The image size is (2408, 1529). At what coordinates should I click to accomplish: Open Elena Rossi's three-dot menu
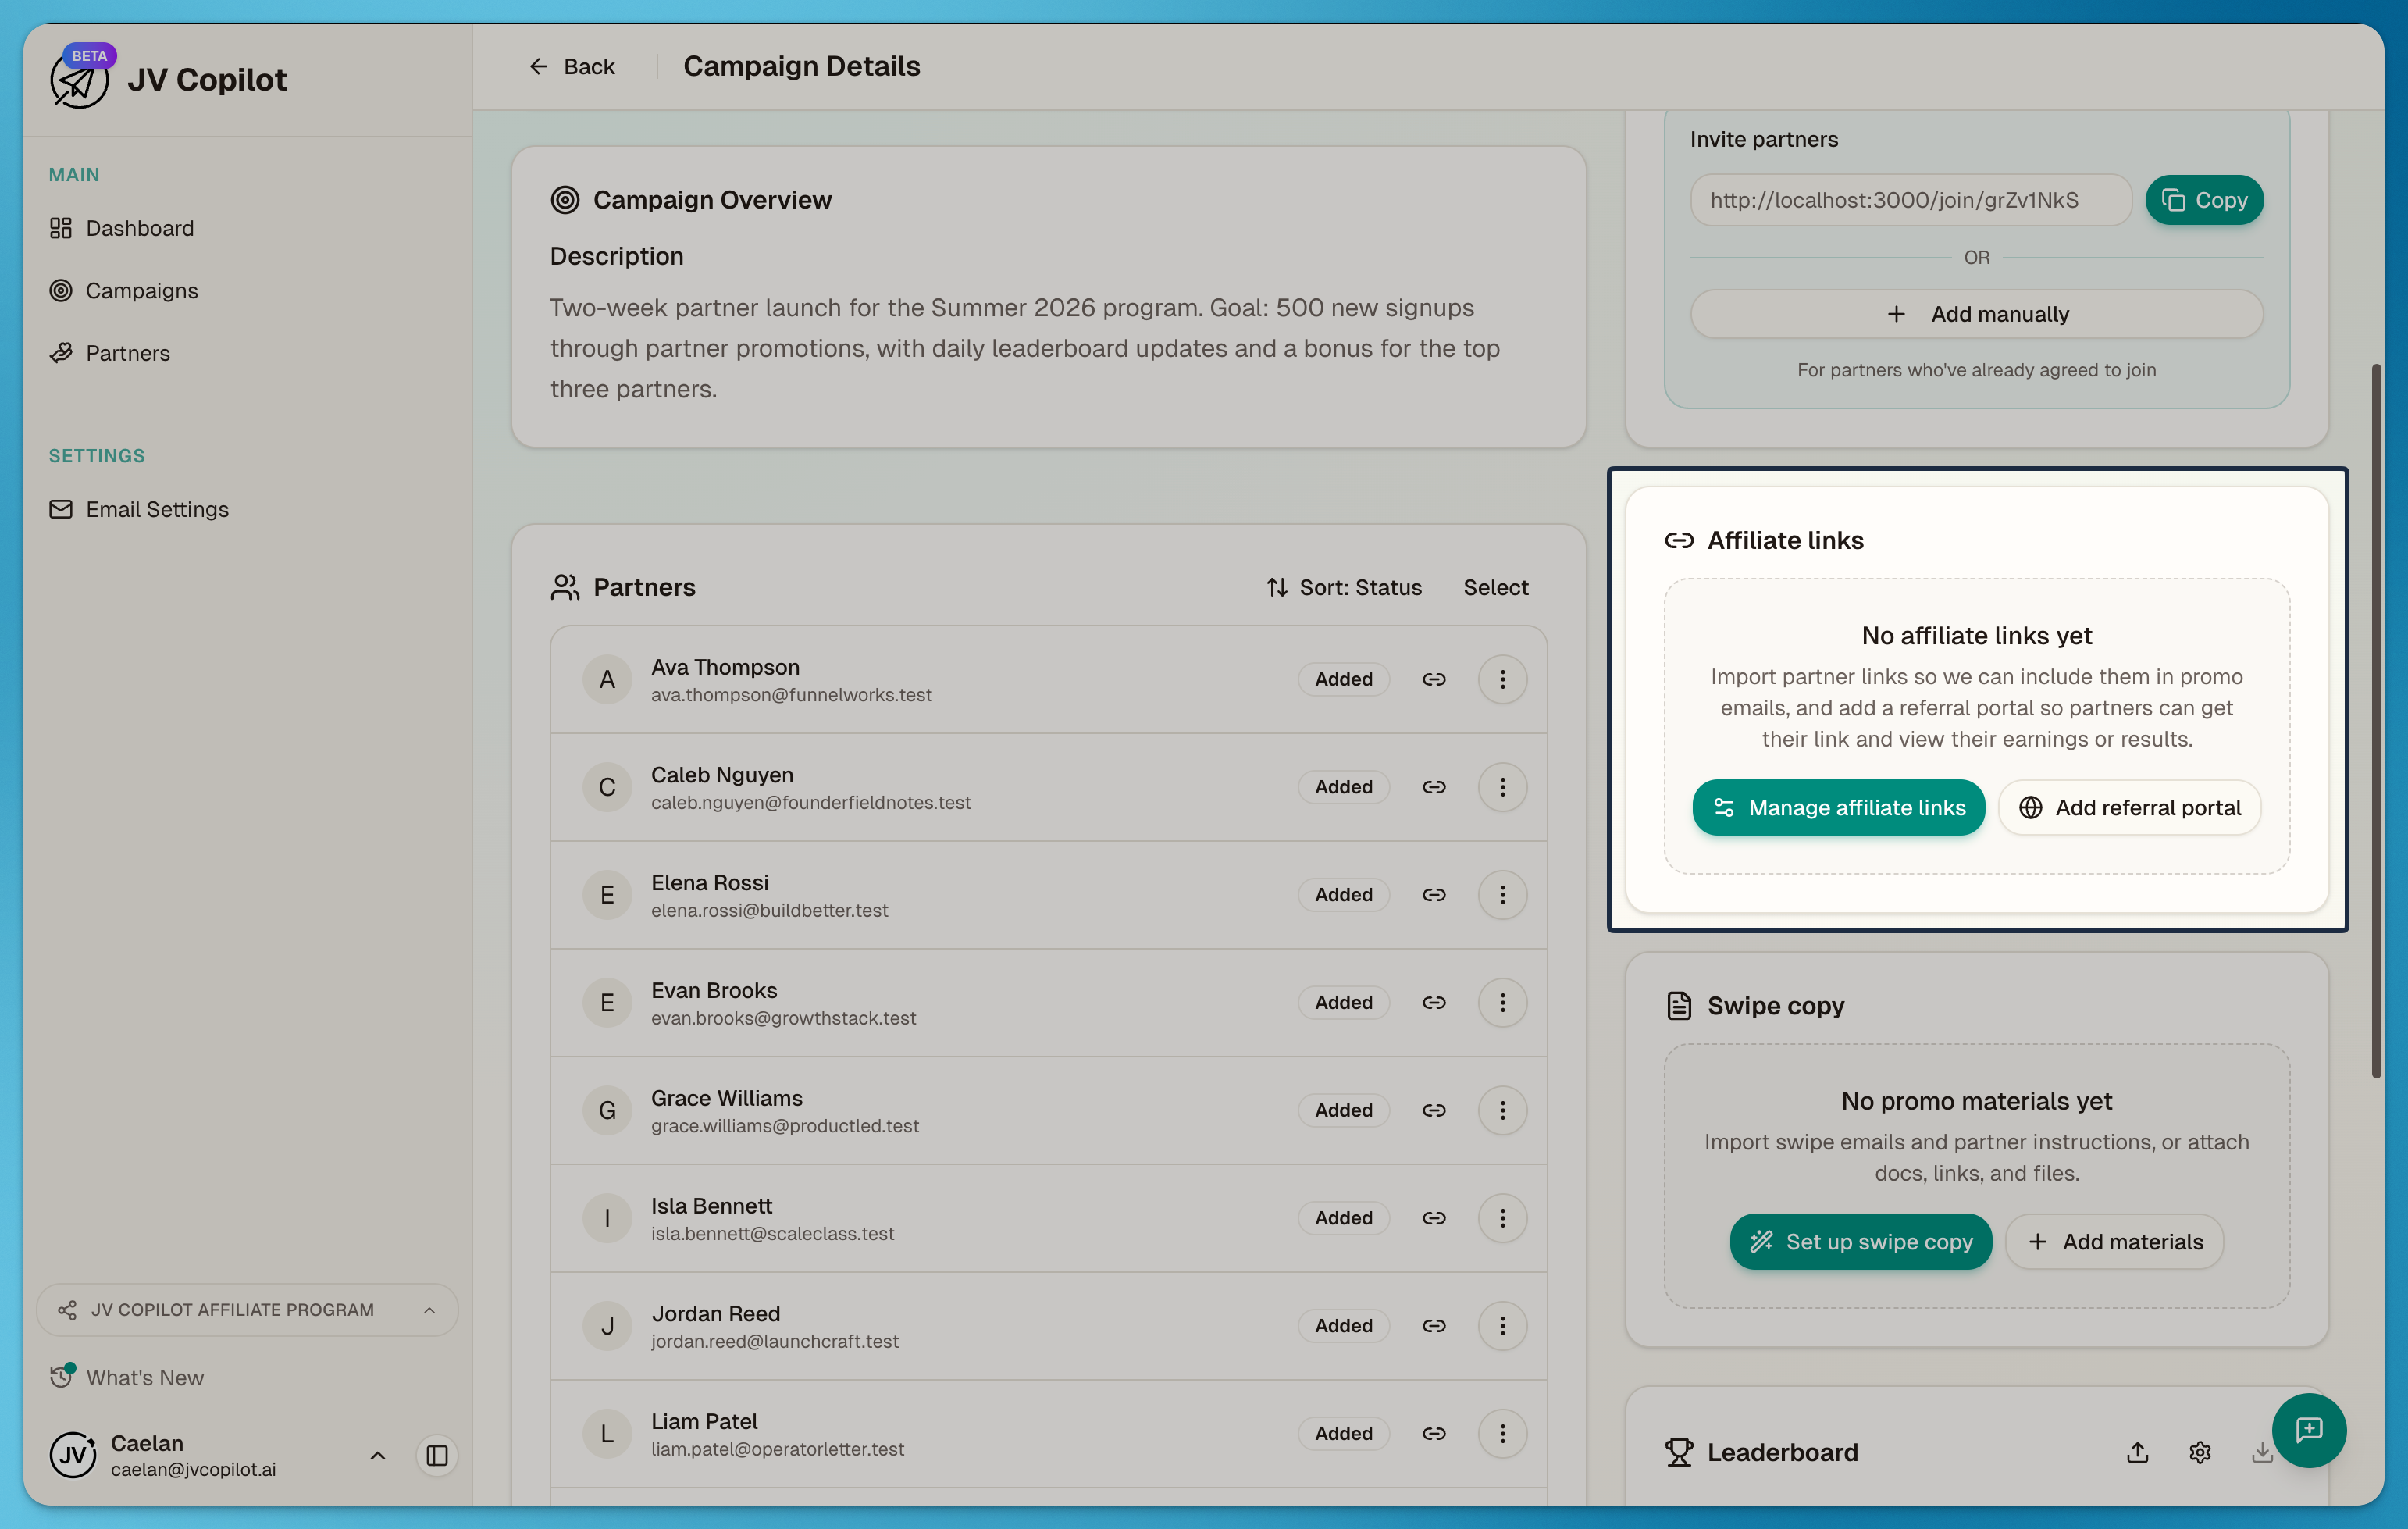[x=1502, y=895]
